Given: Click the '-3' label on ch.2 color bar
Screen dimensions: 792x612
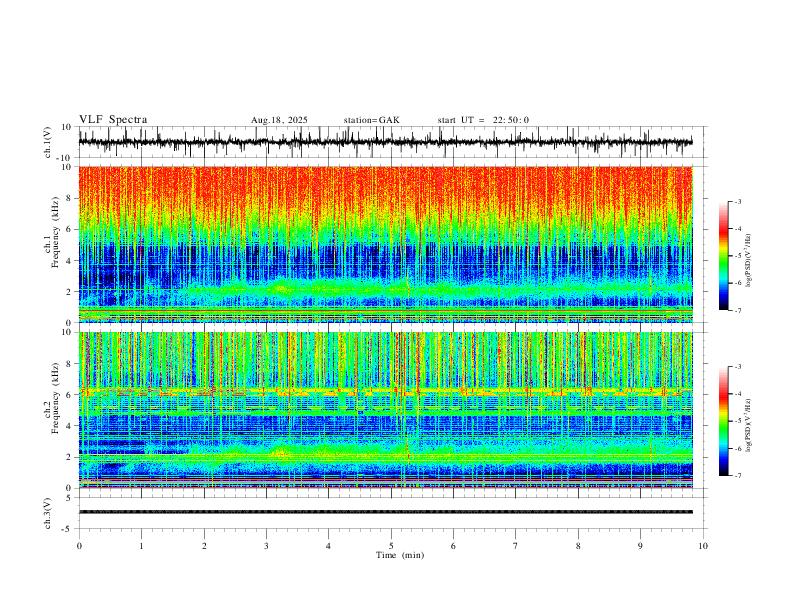Looking at the screenshot, I should [x=738, y=367].
